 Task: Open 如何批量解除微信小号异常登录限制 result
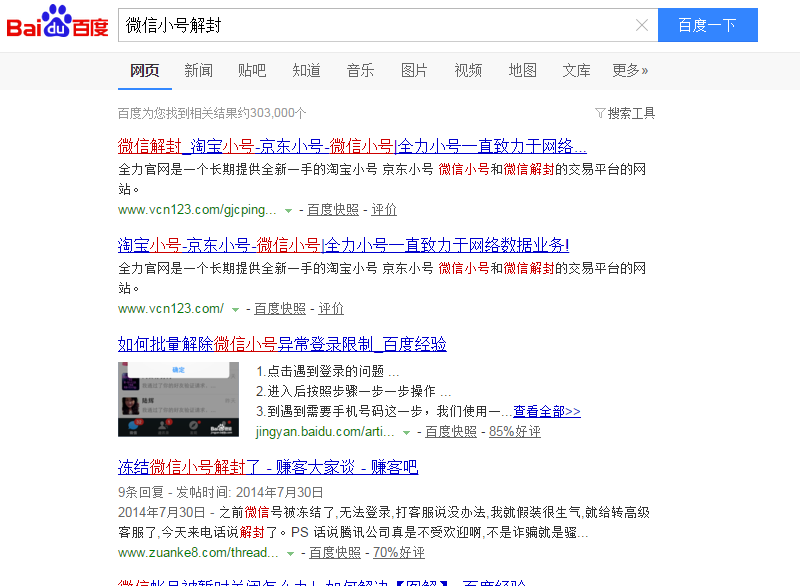point(282,344)
